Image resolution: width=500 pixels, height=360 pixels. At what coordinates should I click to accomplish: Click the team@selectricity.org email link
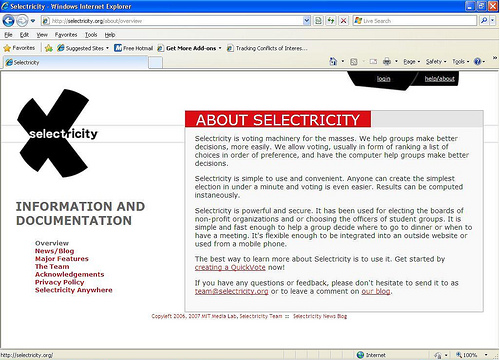point(231,291)
